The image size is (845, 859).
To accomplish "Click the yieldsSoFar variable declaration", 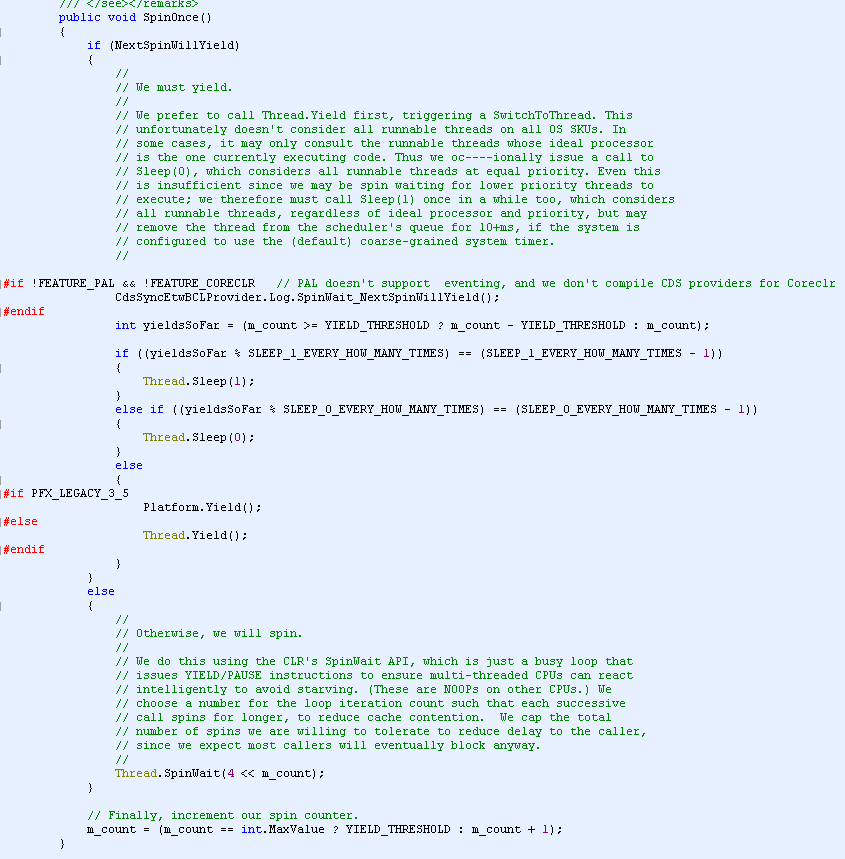I will 412,325.
